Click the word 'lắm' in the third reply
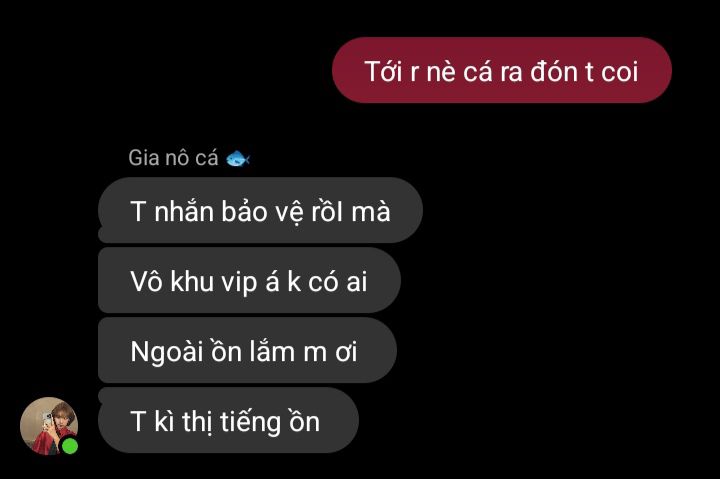Image resolution: width=720 pixels, height=479 pixels. tap(273, 351)
